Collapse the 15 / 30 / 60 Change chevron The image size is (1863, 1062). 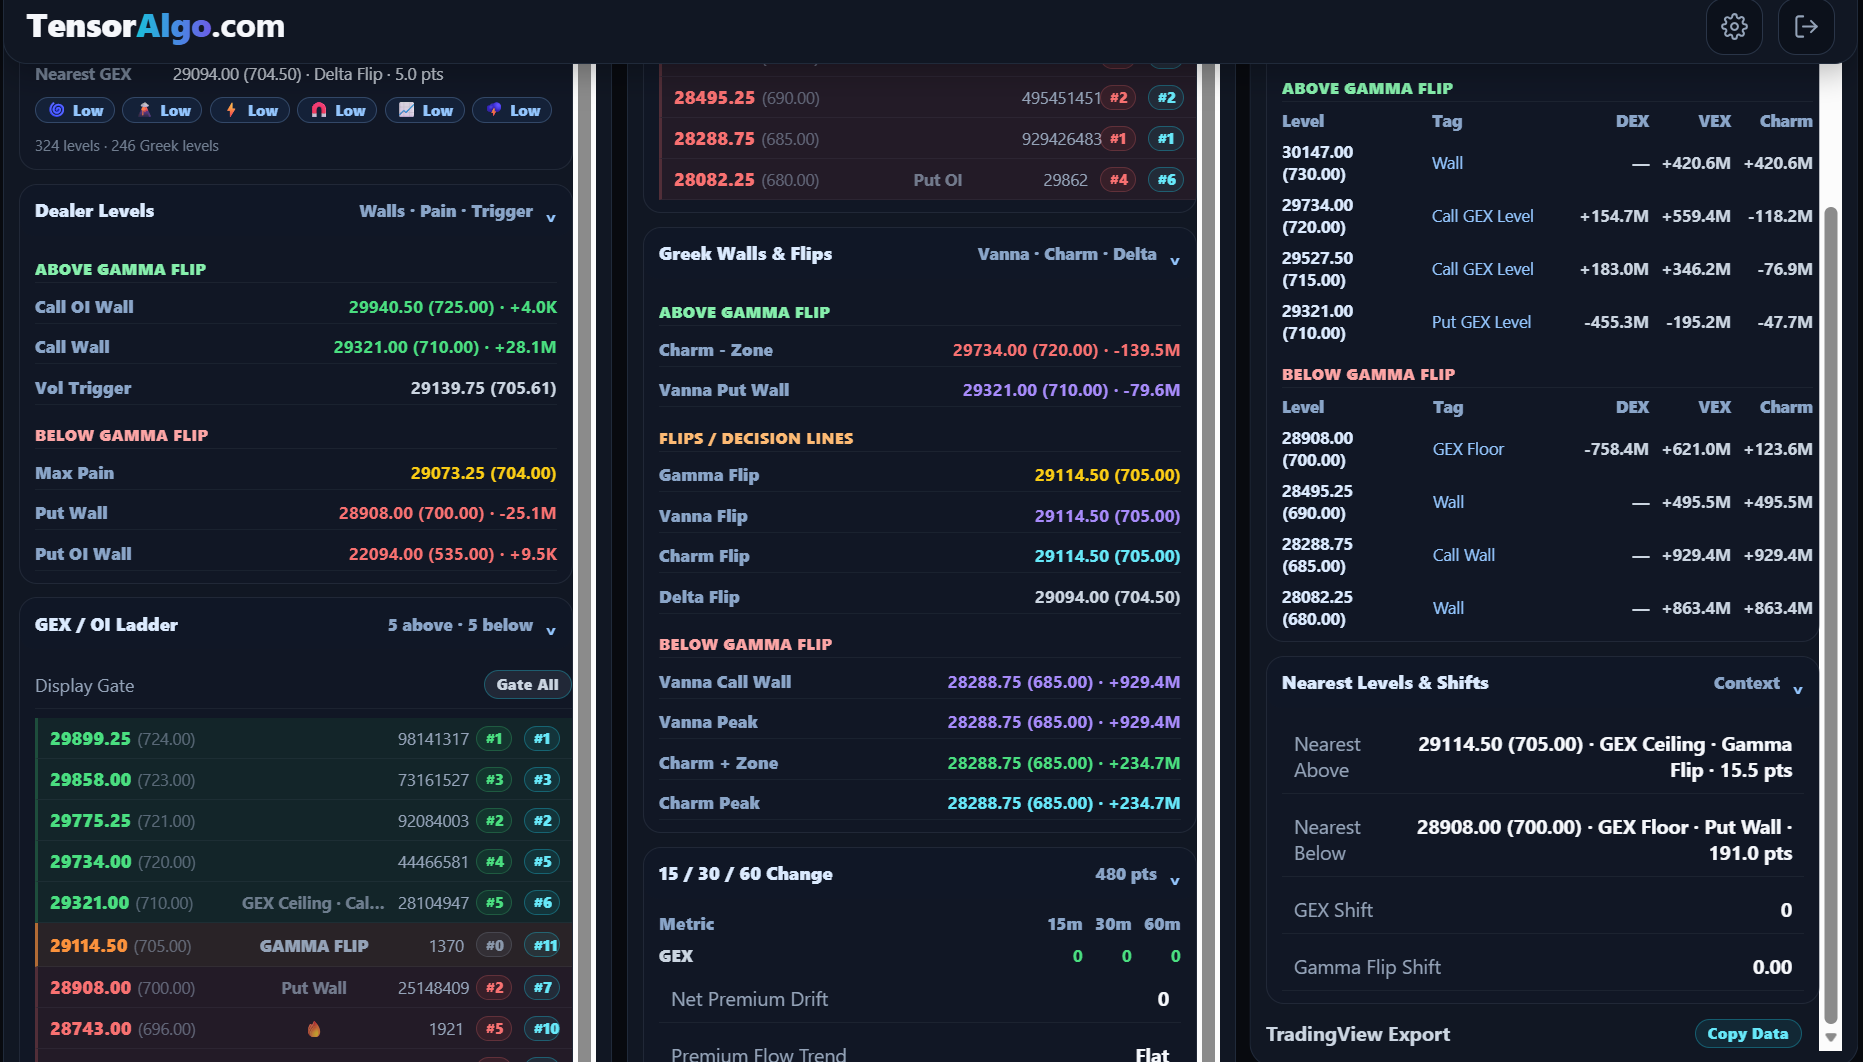coord(1175,880)
